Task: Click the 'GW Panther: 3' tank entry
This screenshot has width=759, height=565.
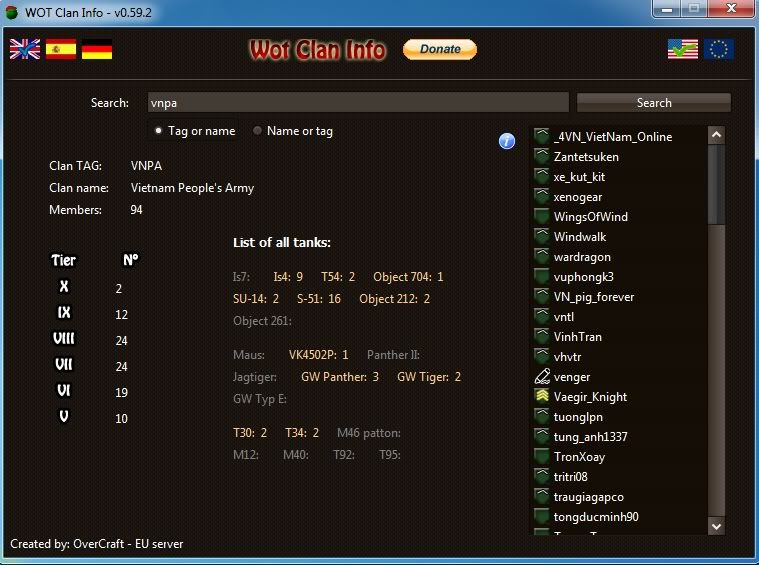Action: pos(340,377)
